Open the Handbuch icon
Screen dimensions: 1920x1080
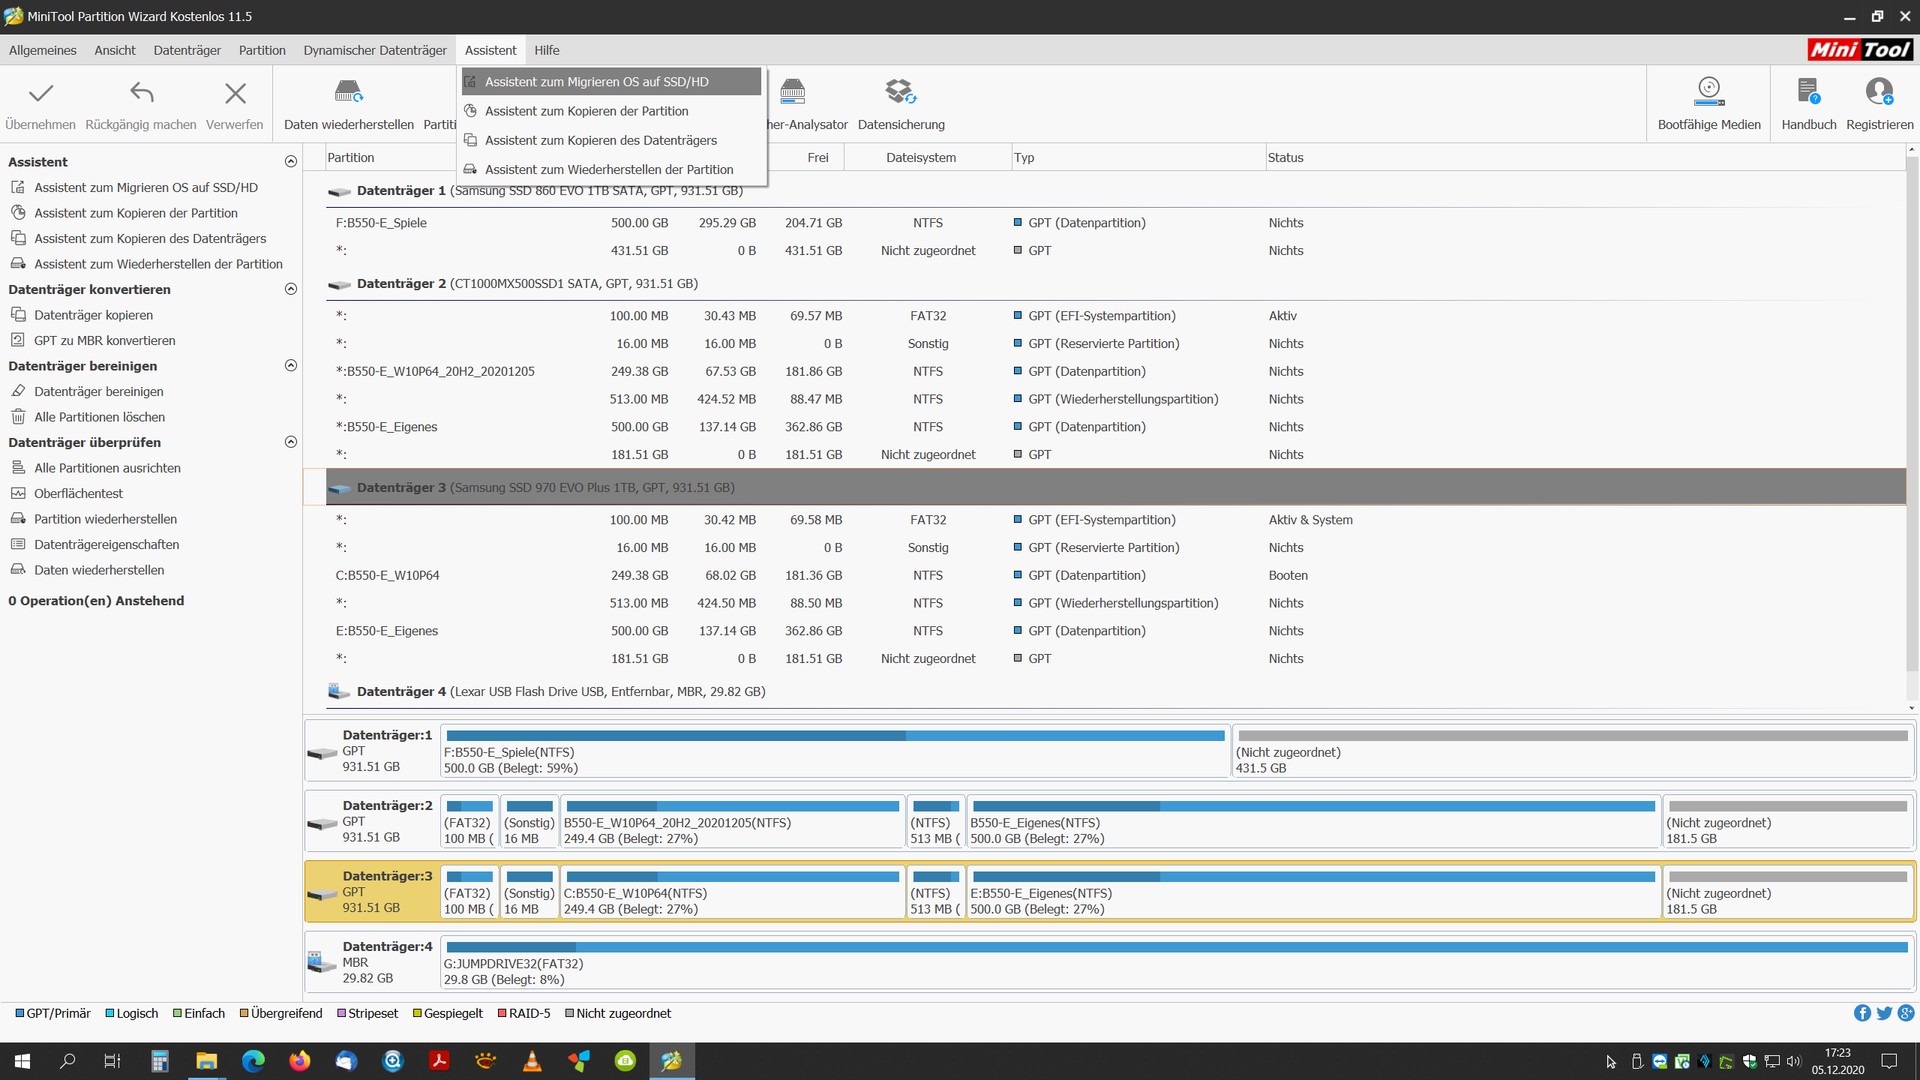pos(1808,94)
